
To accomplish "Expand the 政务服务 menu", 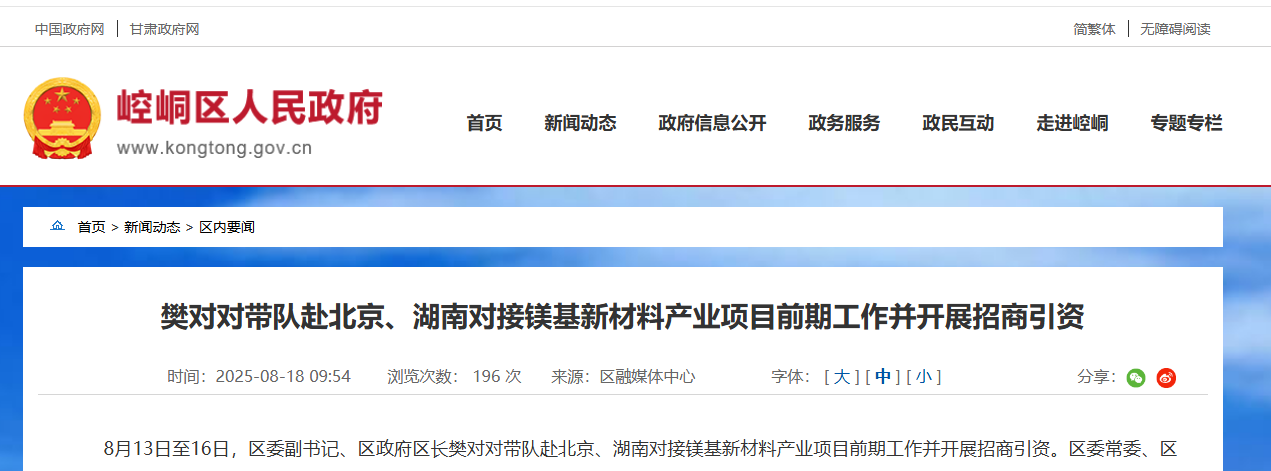I will pos(844,123).
